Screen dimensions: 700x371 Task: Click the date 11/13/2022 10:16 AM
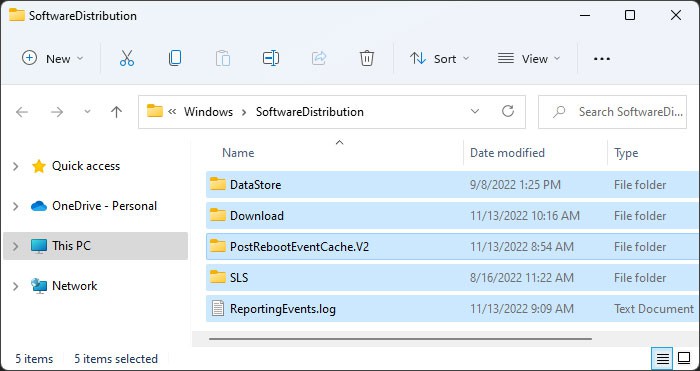pos(525,216)
